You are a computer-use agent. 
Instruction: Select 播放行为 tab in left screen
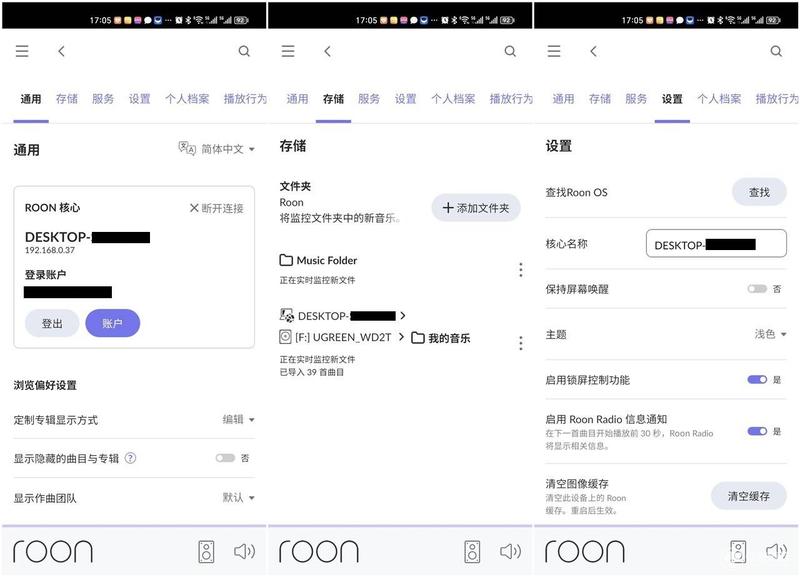pos(245,98)
